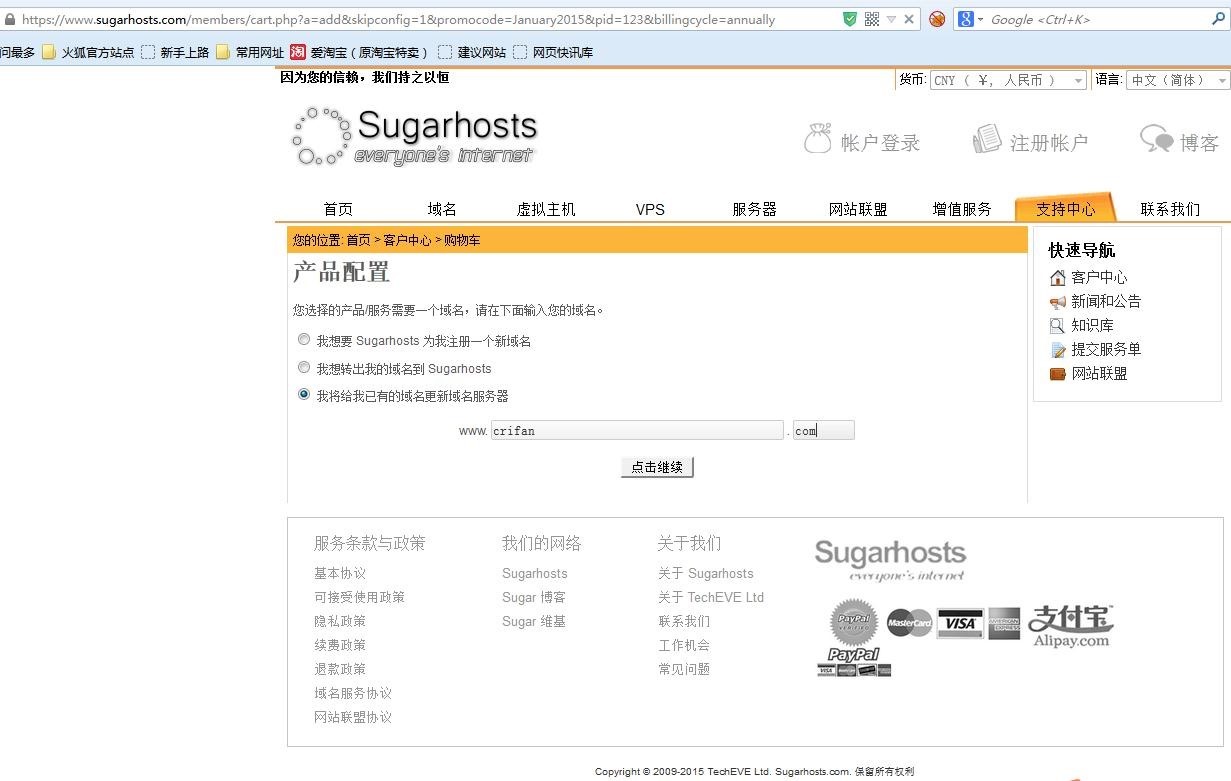1231x781 pixels.
Task: Open the 联系我们 navigation tab
Action: tap(1170, 209)
